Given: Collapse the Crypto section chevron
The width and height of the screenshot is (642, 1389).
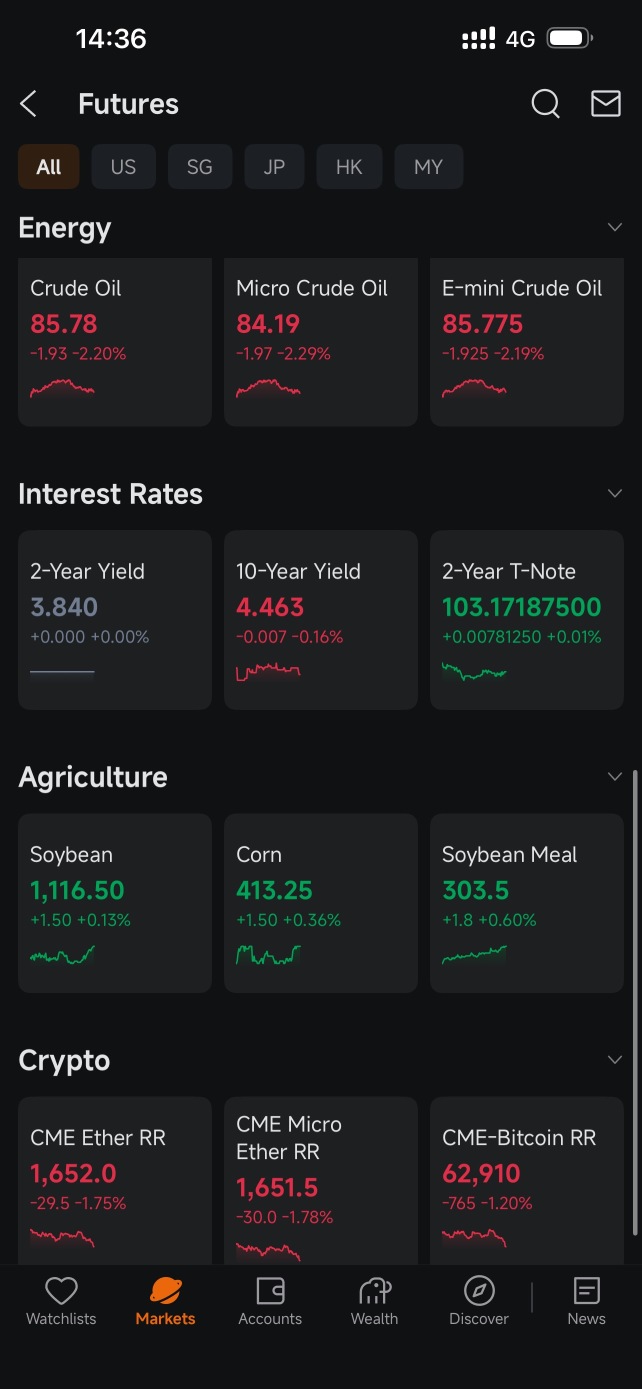Looking at the screenshot, I should click(615, 1059).
